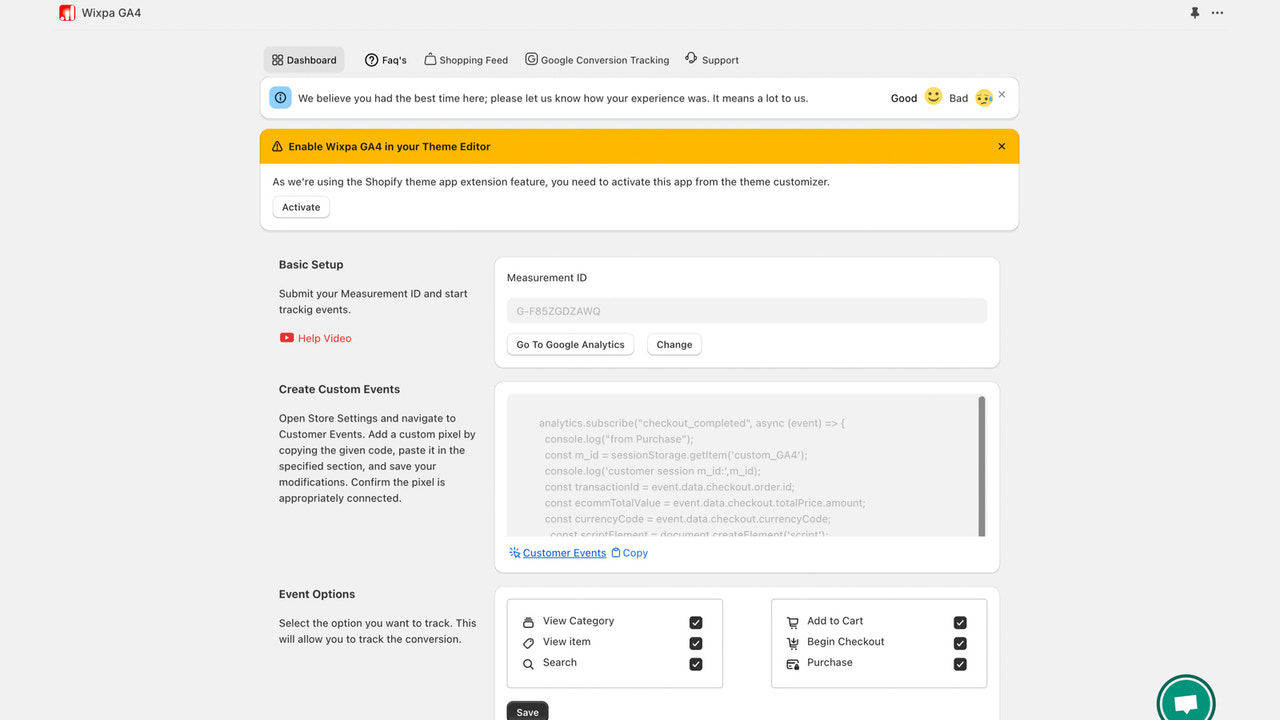Click the Activate button

click(300, 207)
